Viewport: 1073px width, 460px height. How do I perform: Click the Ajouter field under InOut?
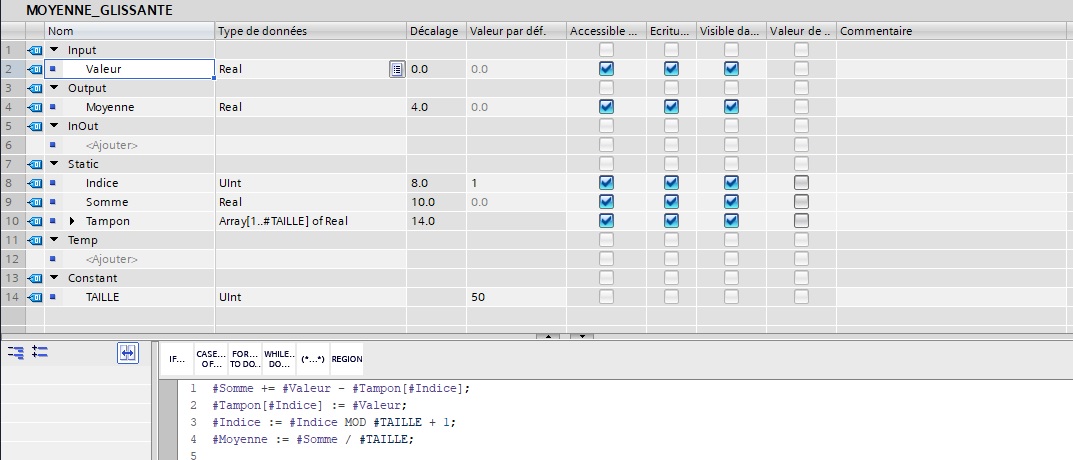(111, 145)
